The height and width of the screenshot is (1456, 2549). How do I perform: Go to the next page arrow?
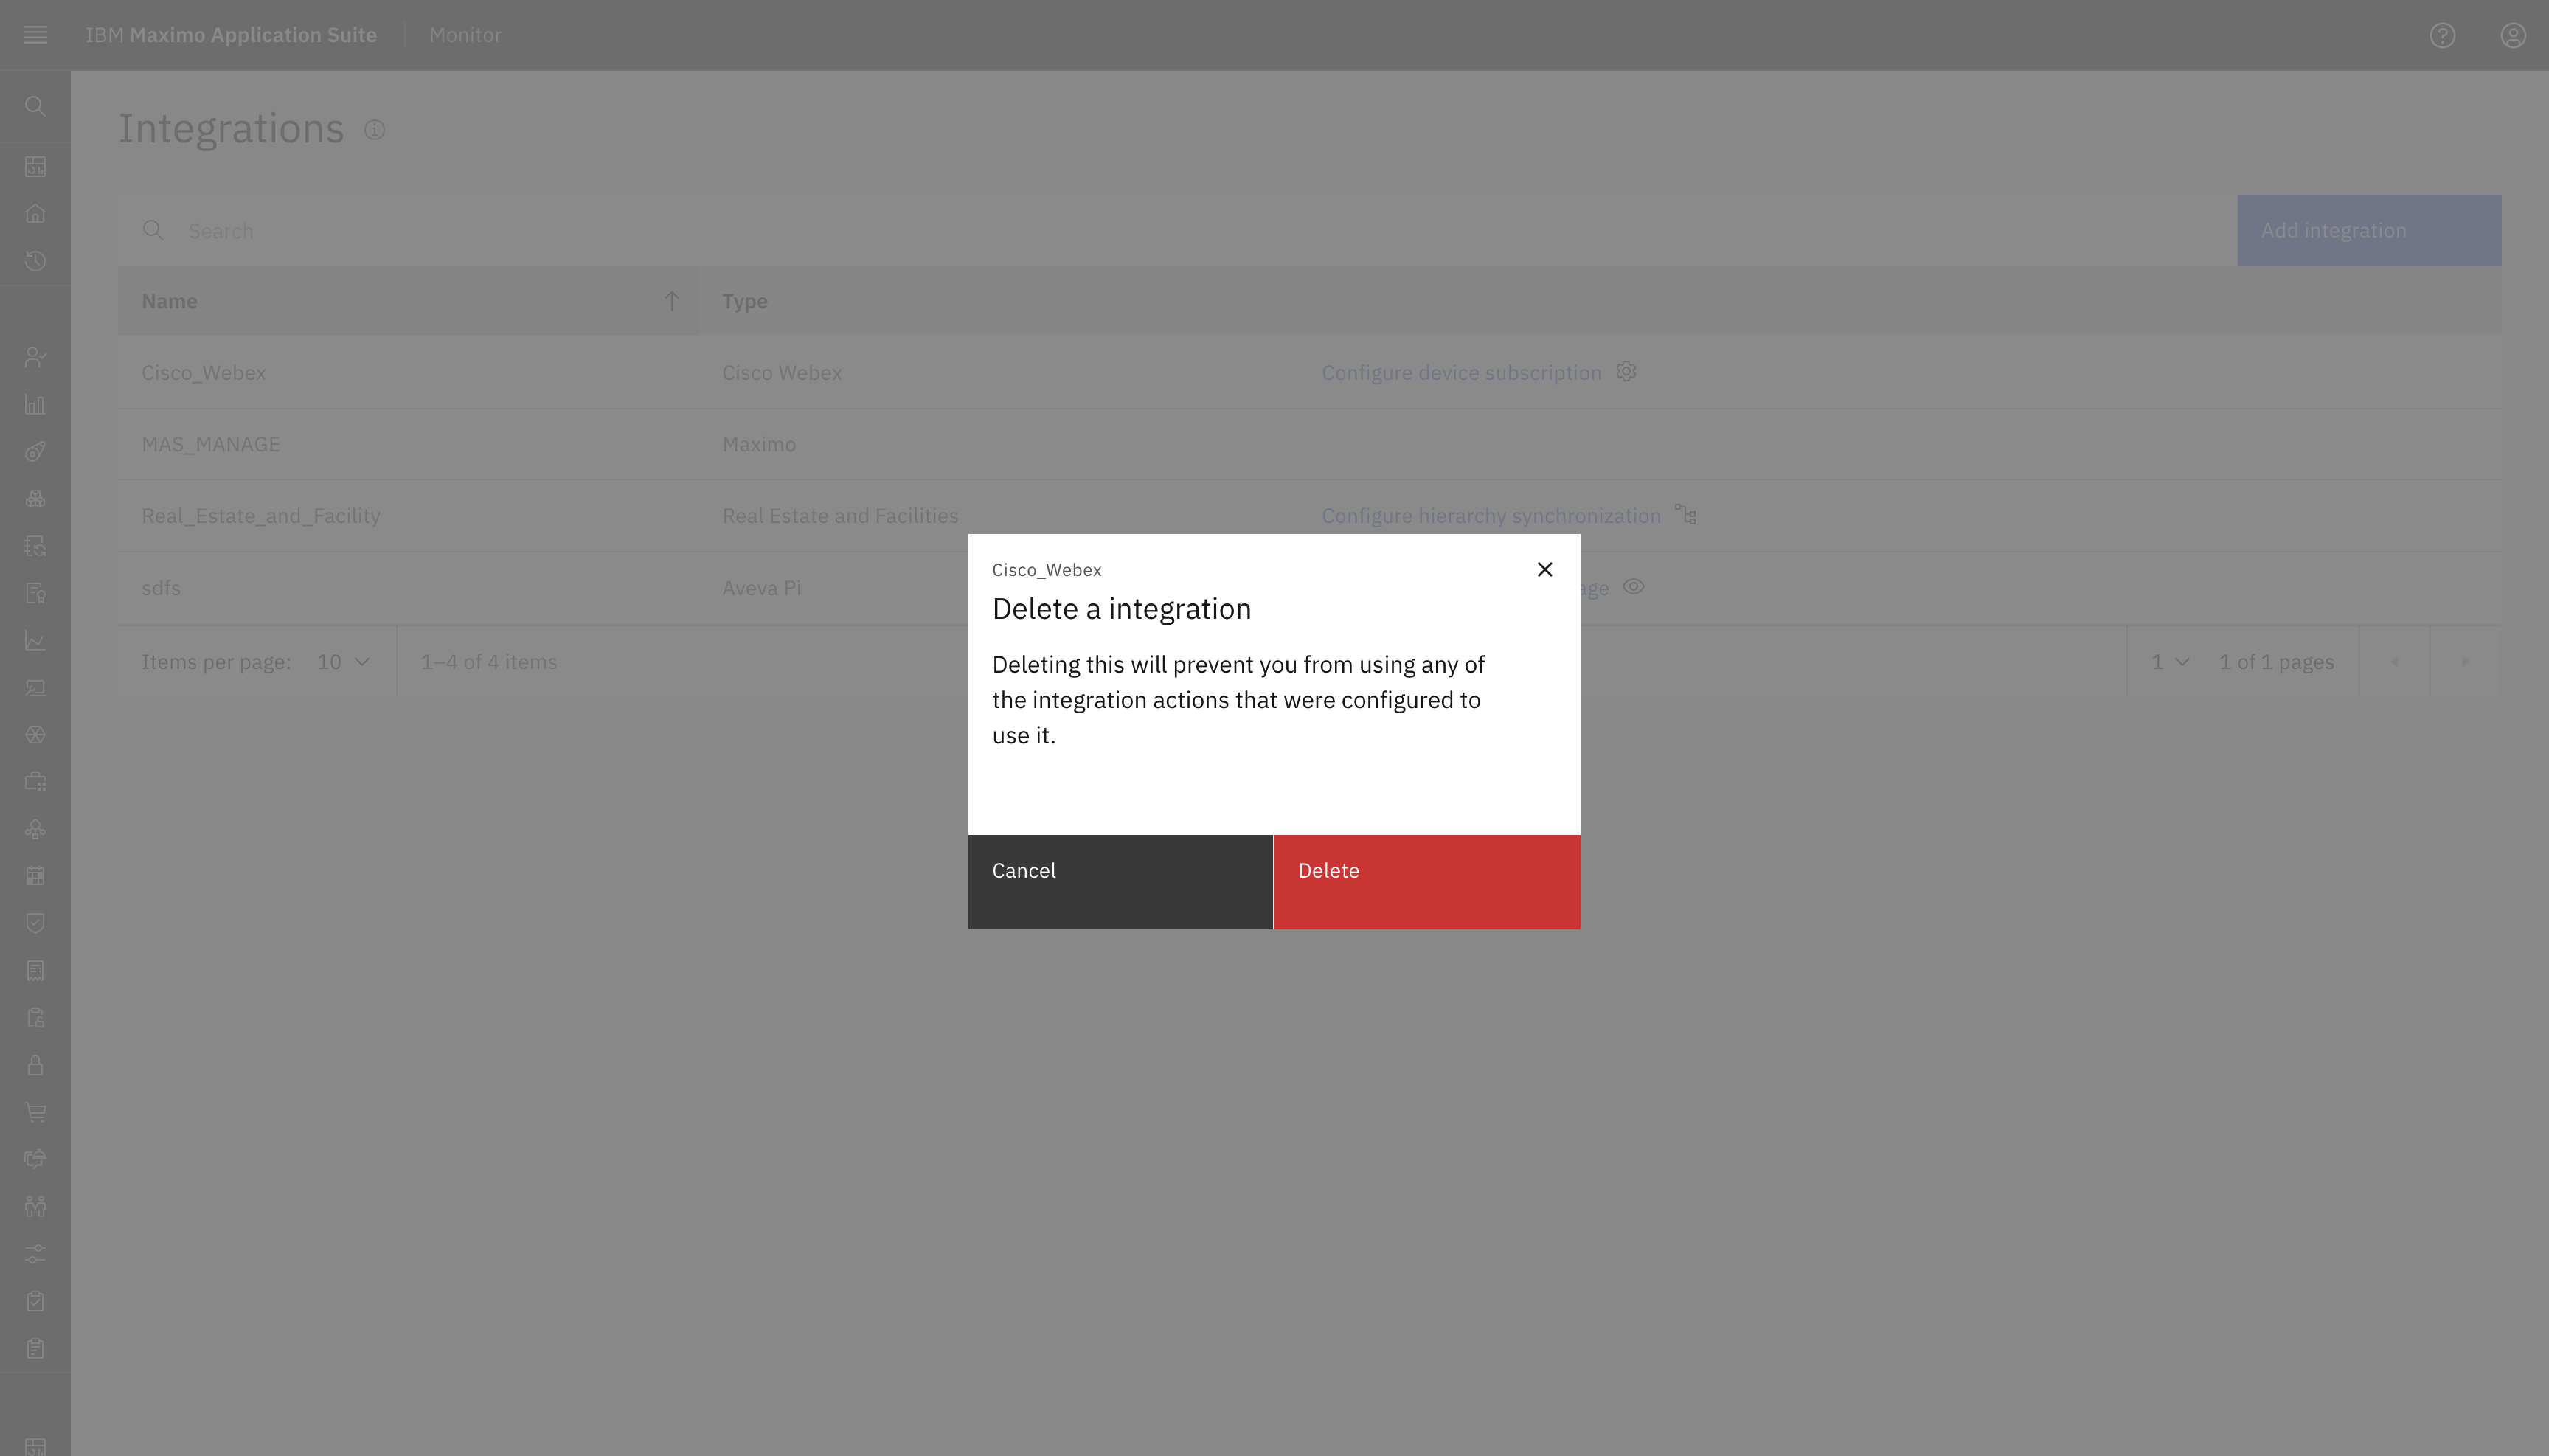click(x=2465, y=662)
